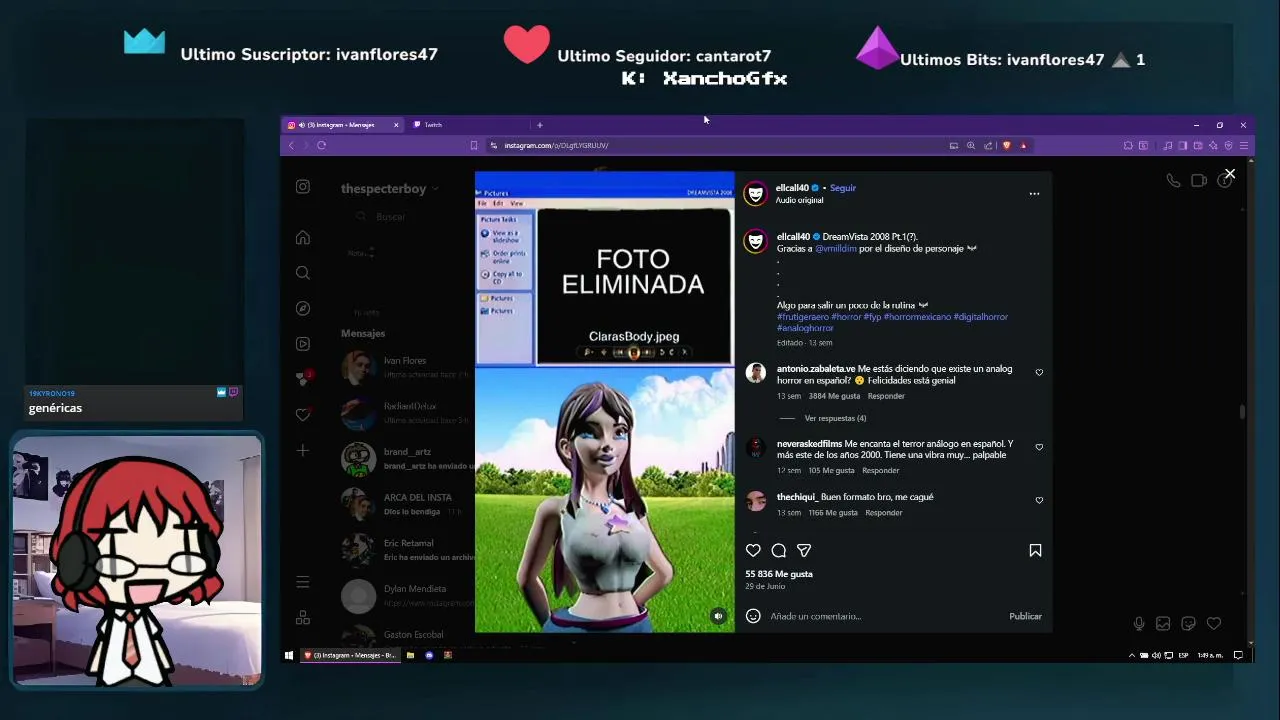Like antonio.zabaleta.ve's comment
The height and width of the screenshot is (720, 1280).
(1039, 373)
